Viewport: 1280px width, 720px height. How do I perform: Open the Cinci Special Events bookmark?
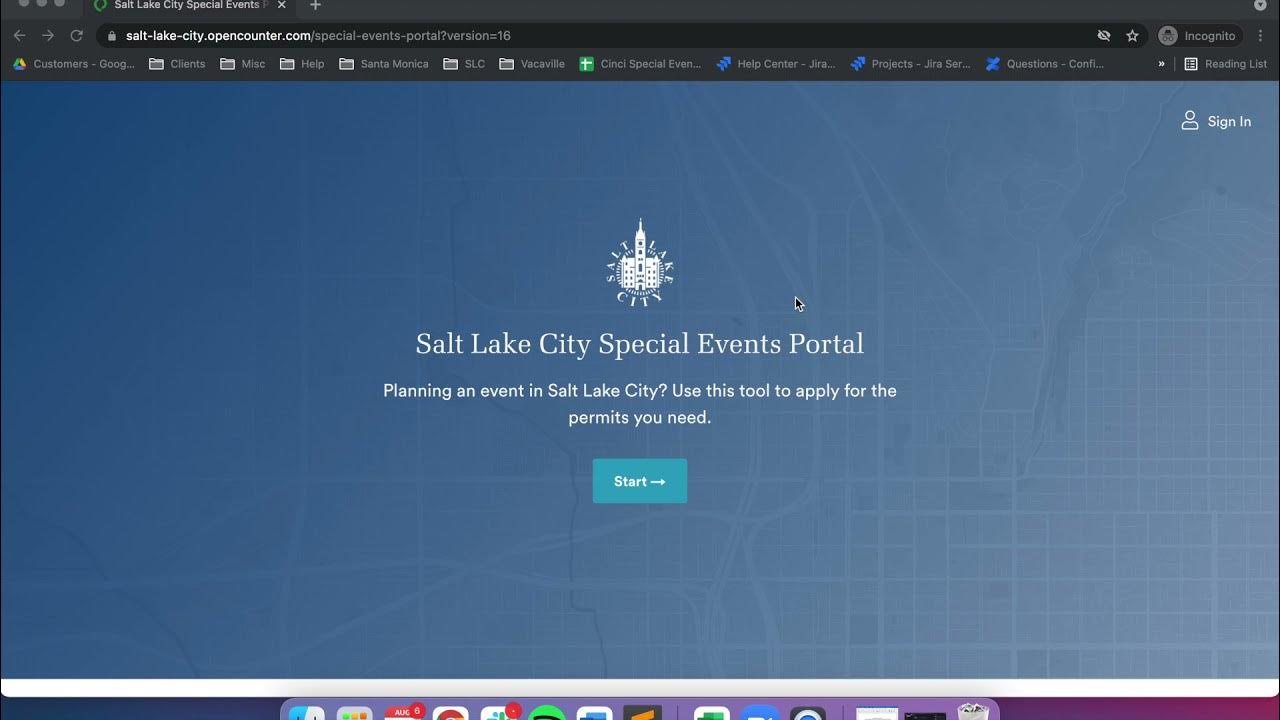point(640,64)
